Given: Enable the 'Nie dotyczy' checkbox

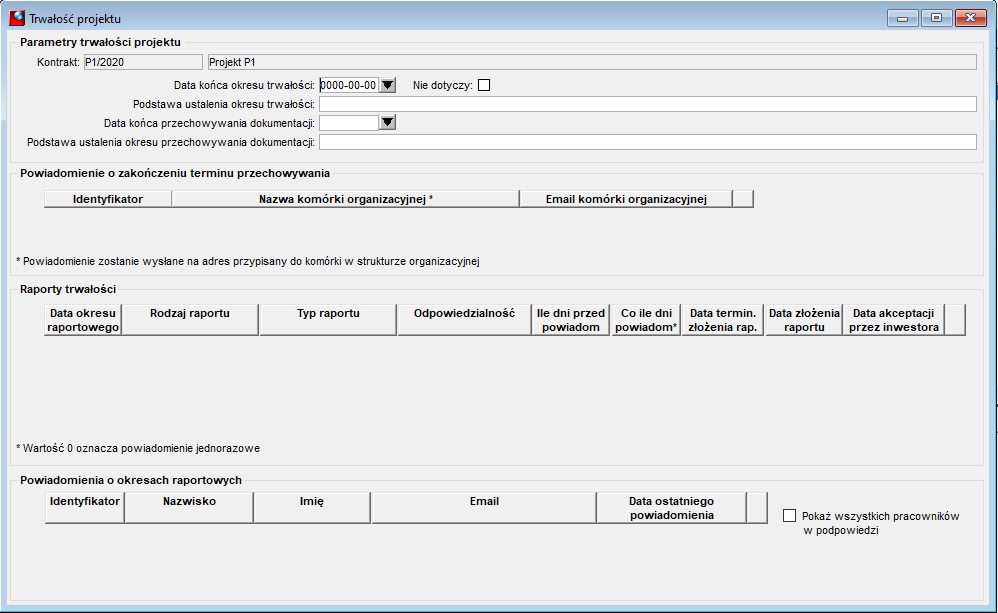Looking at the screenshot, I should tap(484, 85).
